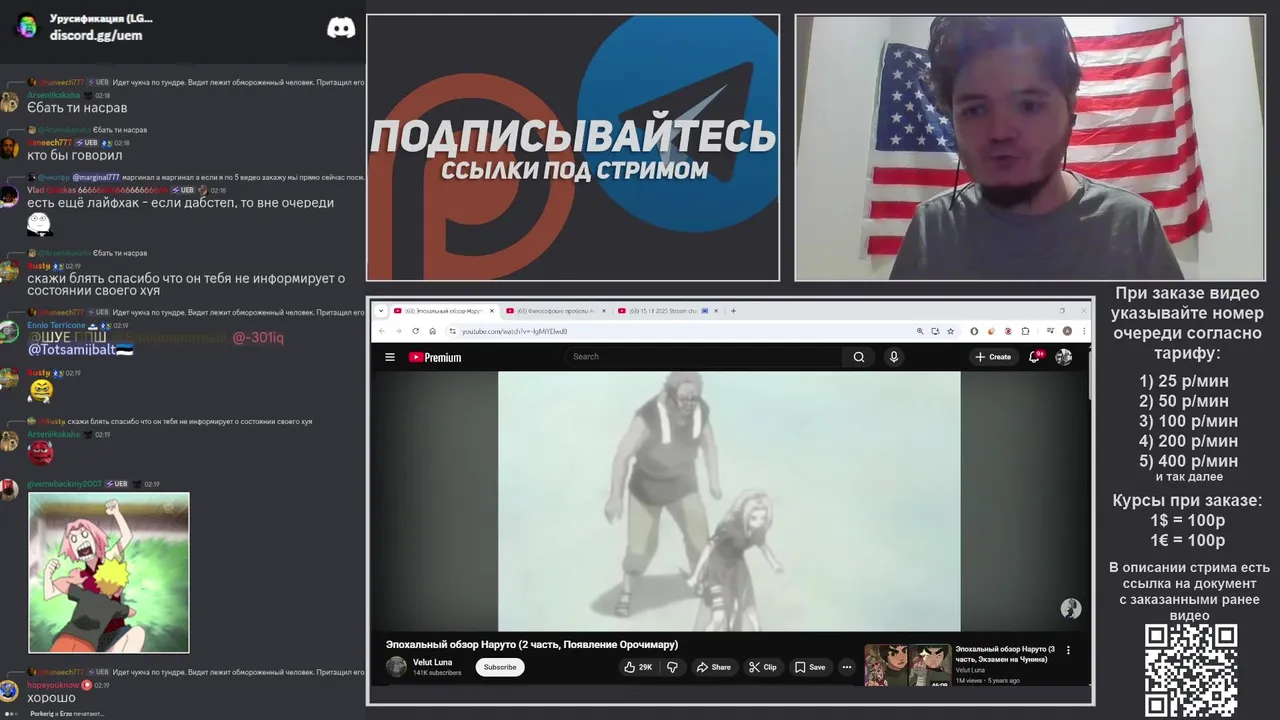Click chat message 'кто бы говорил'

coord(74,155)
